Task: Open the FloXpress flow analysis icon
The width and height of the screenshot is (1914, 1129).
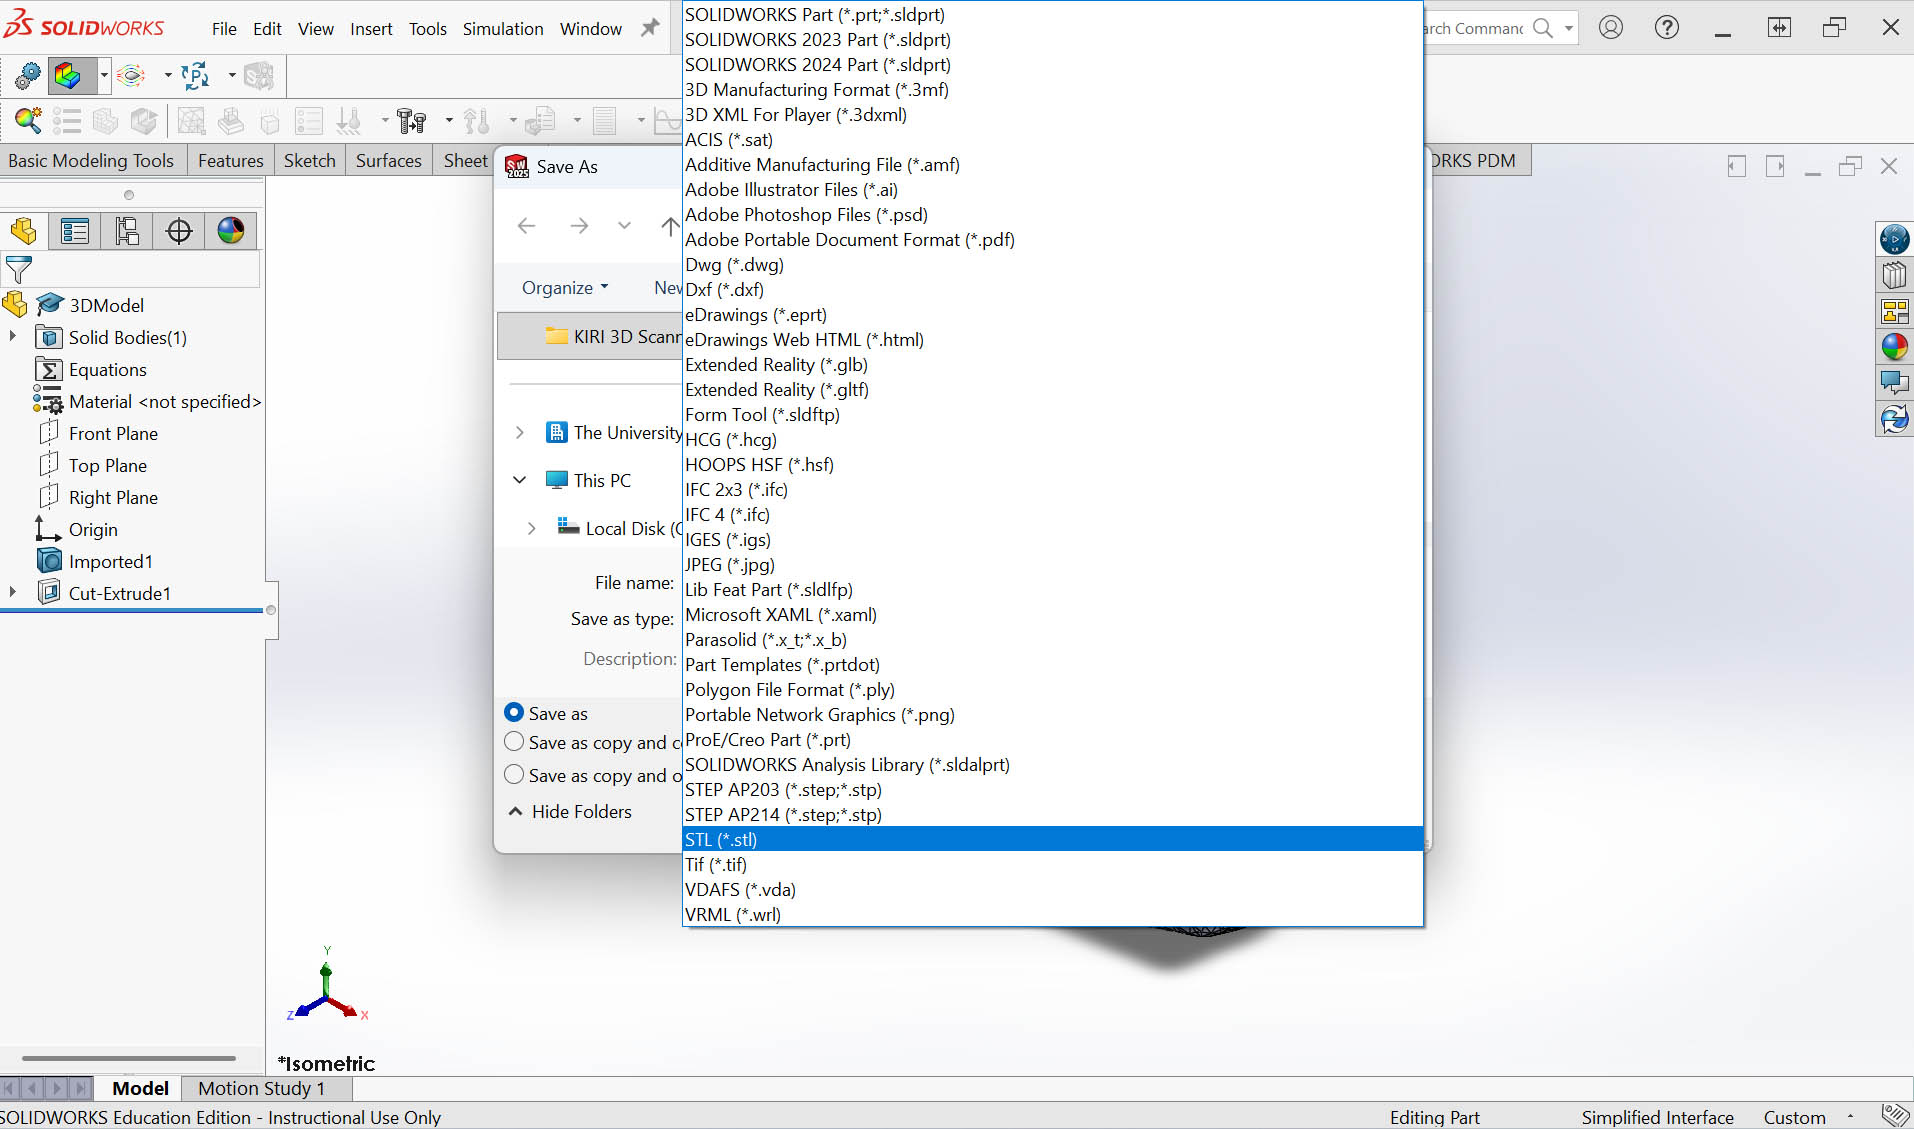Action: [x=132, y=75]
